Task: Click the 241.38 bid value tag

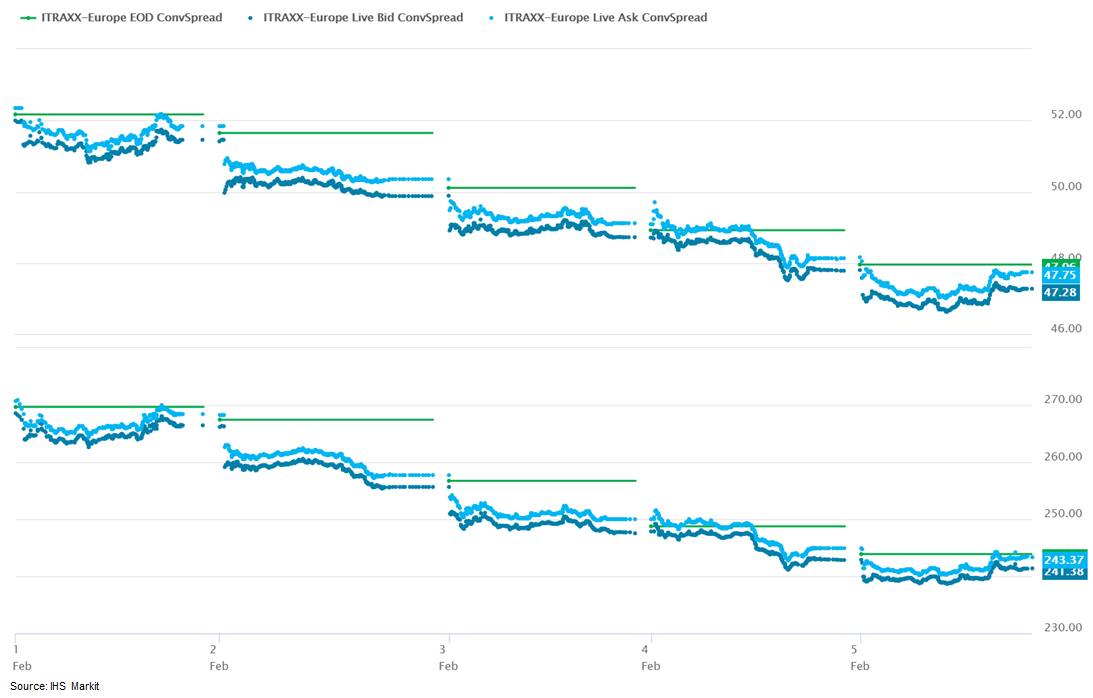Action: (1059, 572)
